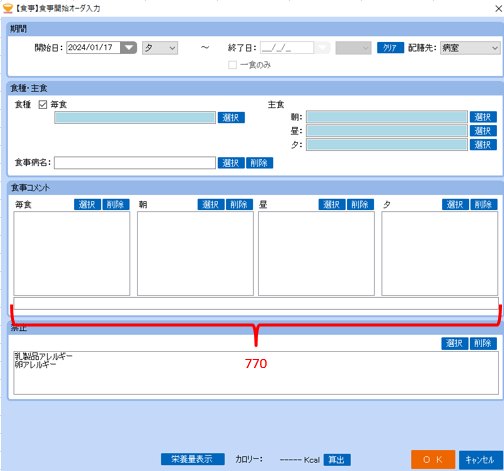The image size is (504, 471).
Task: Click the 食事病名 input field
Action: point(135,163)
